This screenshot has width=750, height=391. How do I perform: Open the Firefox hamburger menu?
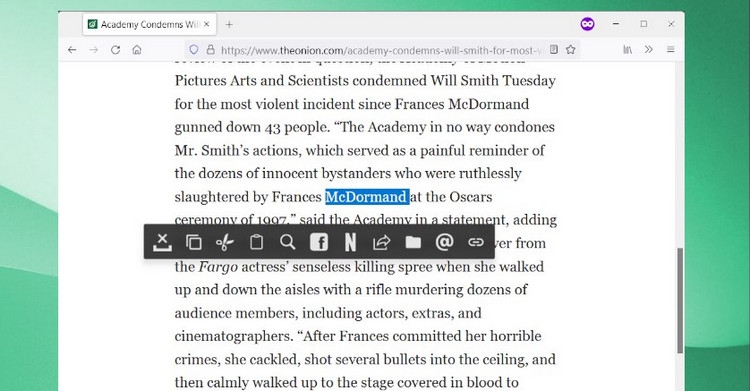coord(671,49)
